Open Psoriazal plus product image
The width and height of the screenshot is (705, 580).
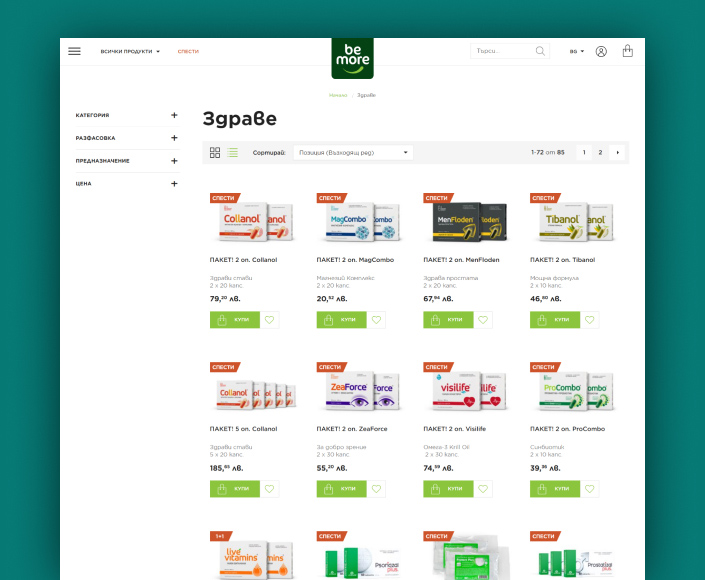tap(362, 562)
